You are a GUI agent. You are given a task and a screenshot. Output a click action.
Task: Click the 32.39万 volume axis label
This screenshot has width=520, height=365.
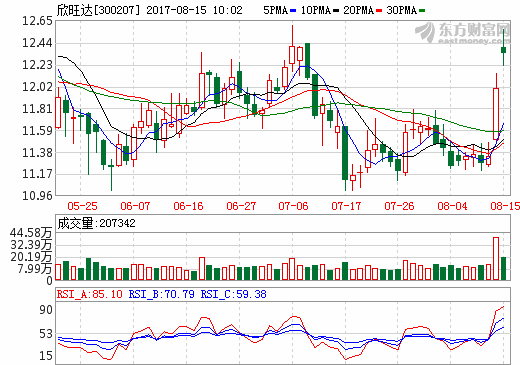coord(31,245)
